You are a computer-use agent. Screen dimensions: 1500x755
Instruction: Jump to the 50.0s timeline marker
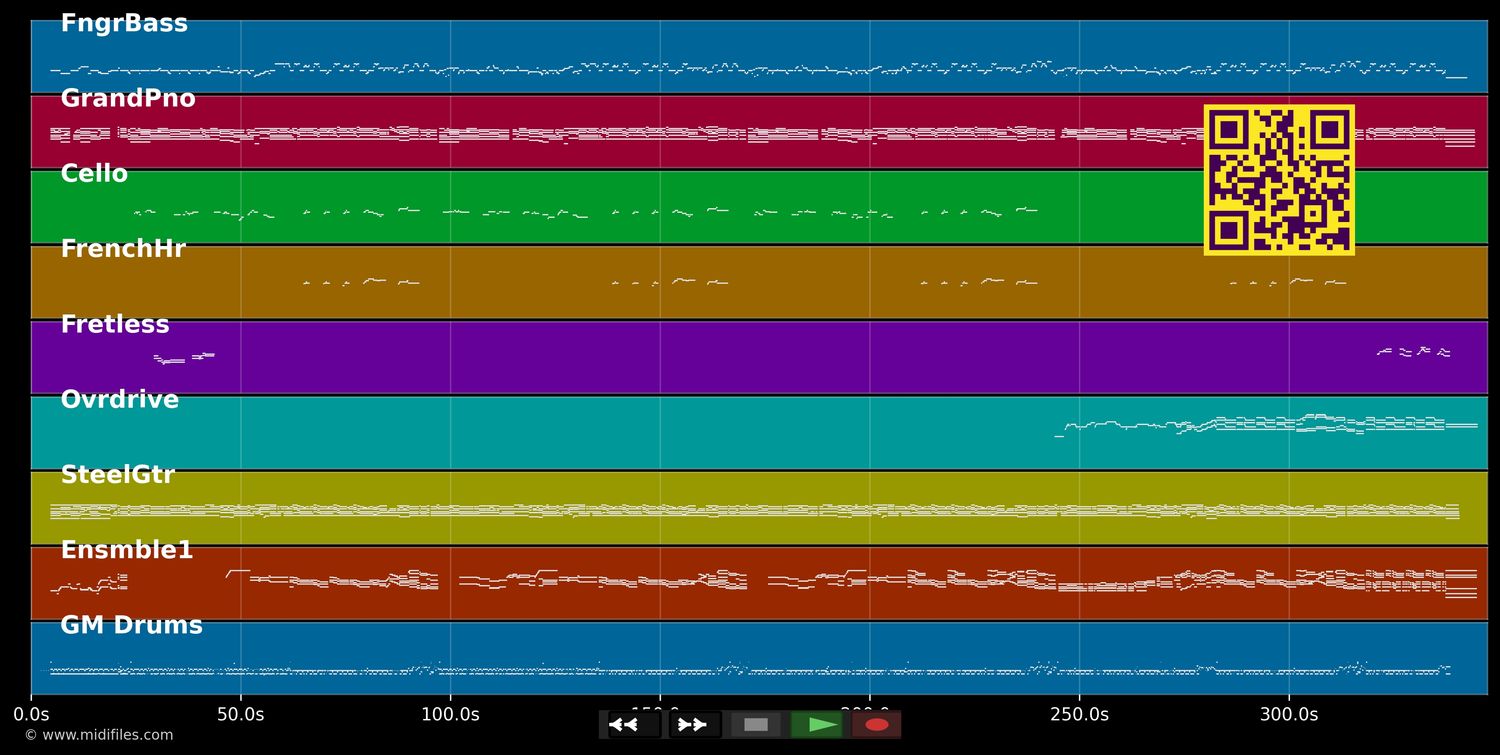click(240, 714)
